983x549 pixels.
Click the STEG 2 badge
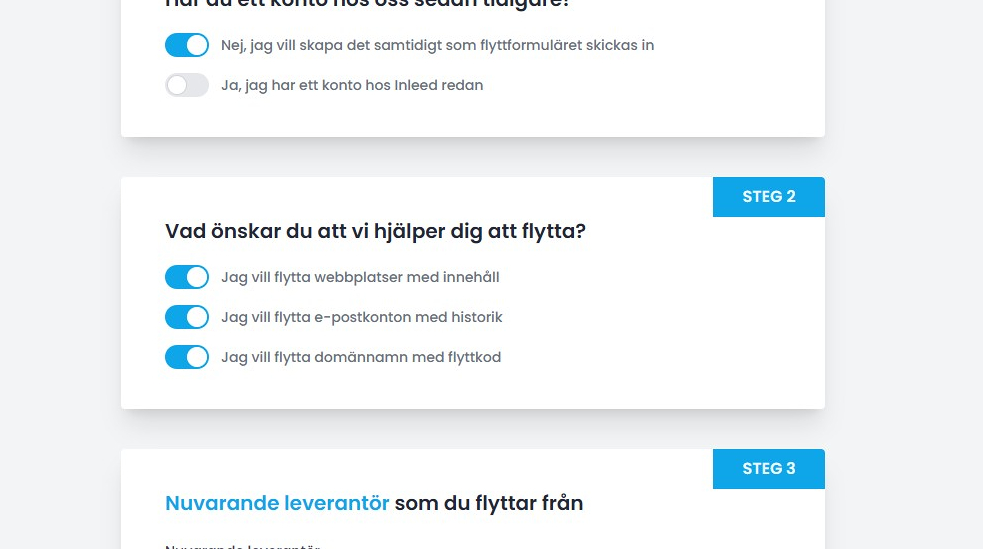[x=769, y=197]
